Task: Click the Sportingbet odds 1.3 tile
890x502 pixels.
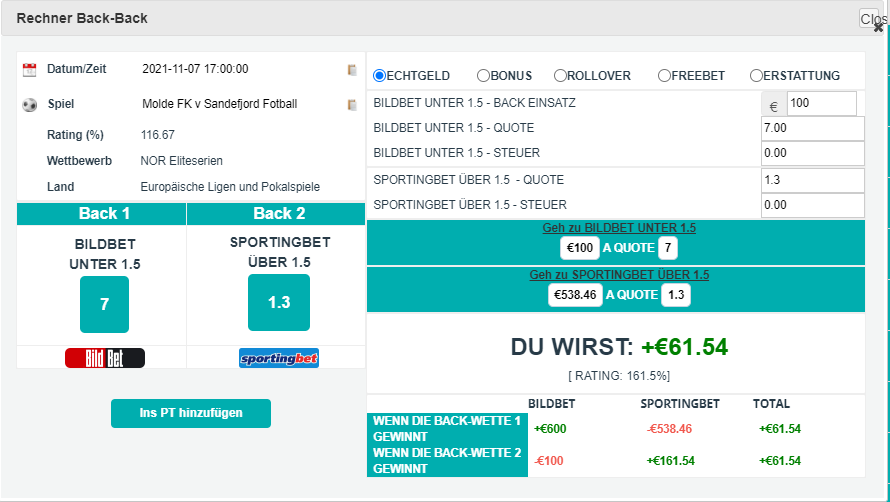Action: pos(279,302)
